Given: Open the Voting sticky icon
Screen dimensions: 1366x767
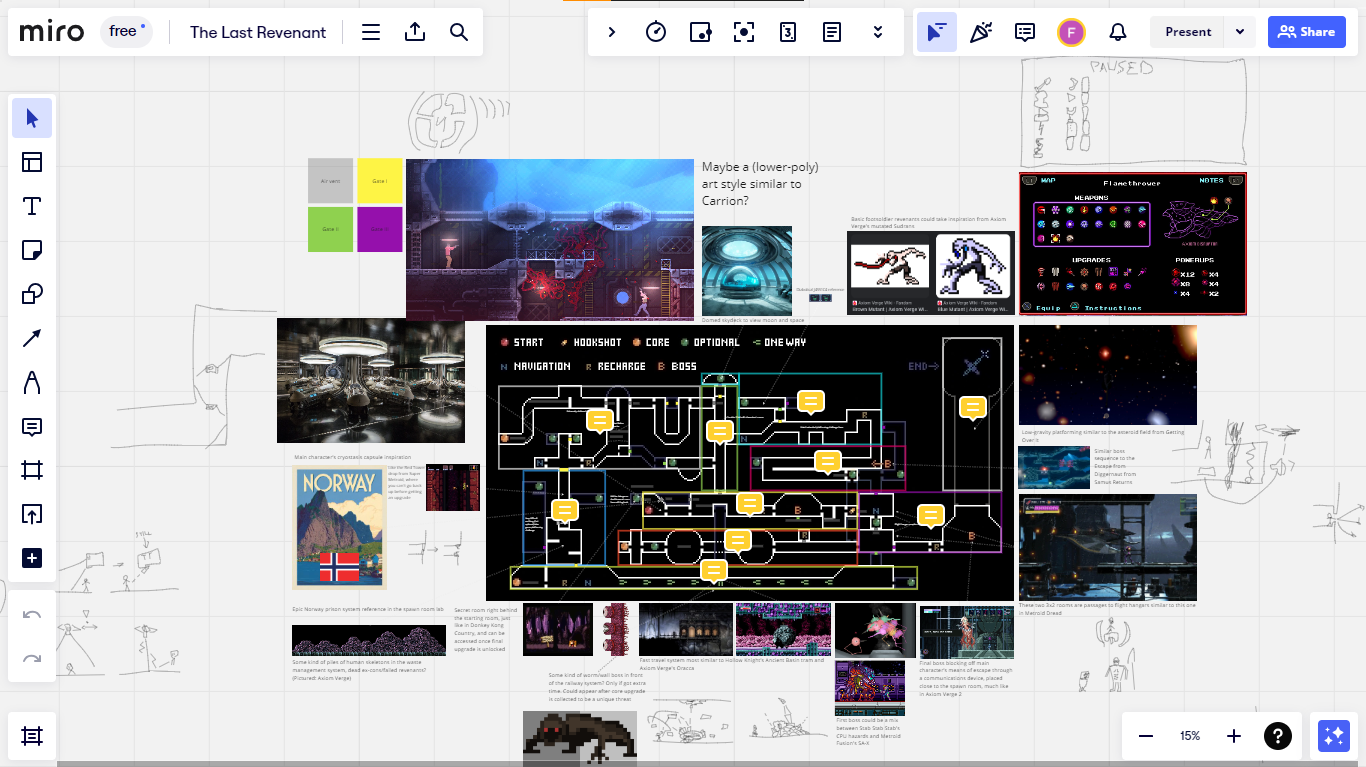Looking at the screenshot, I should pyautogui.click(x=700, y=32).
